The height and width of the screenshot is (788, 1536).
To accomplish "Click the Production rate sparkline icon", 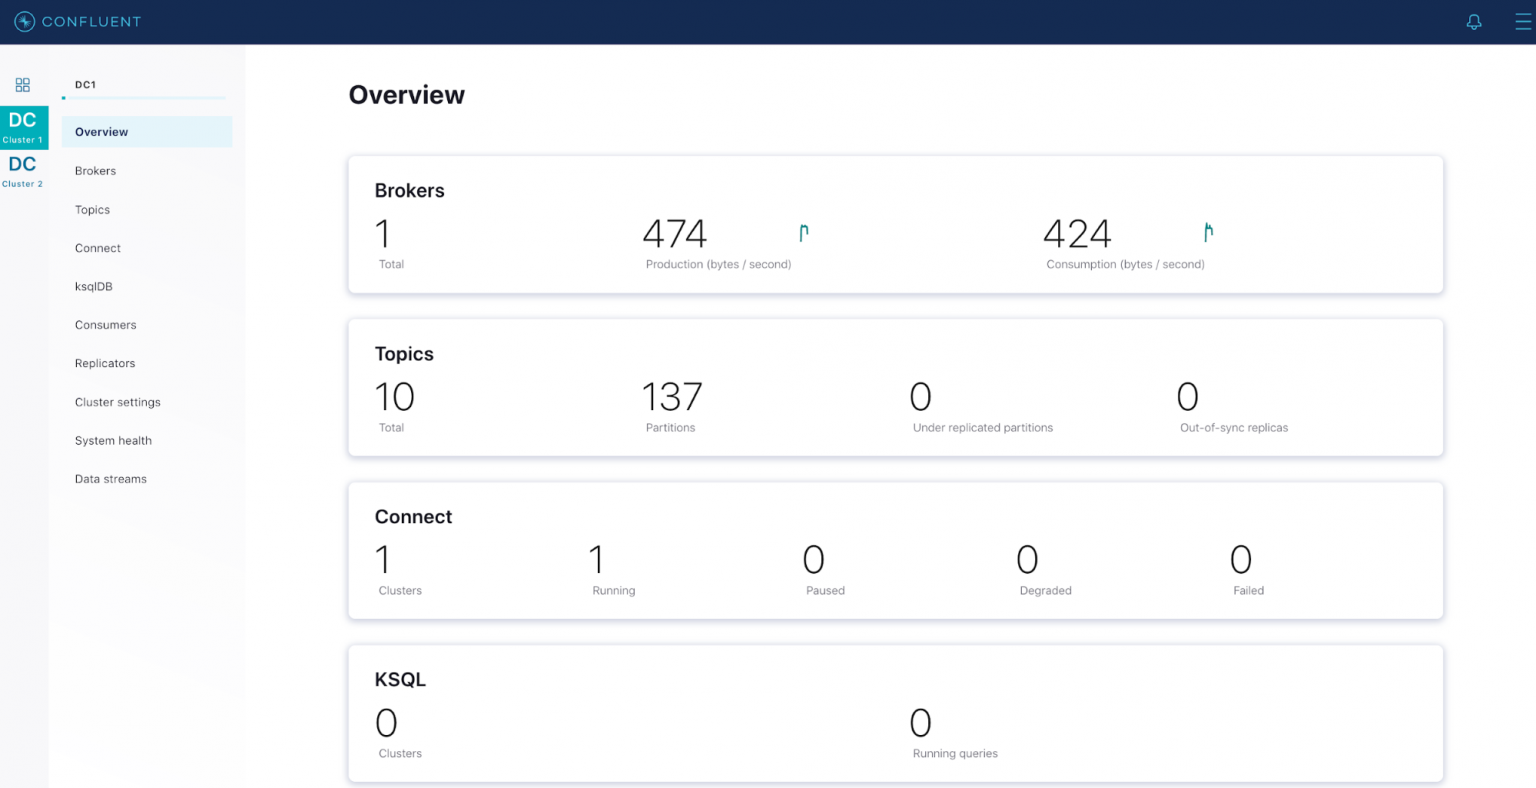I will click(x=803, y=231).
